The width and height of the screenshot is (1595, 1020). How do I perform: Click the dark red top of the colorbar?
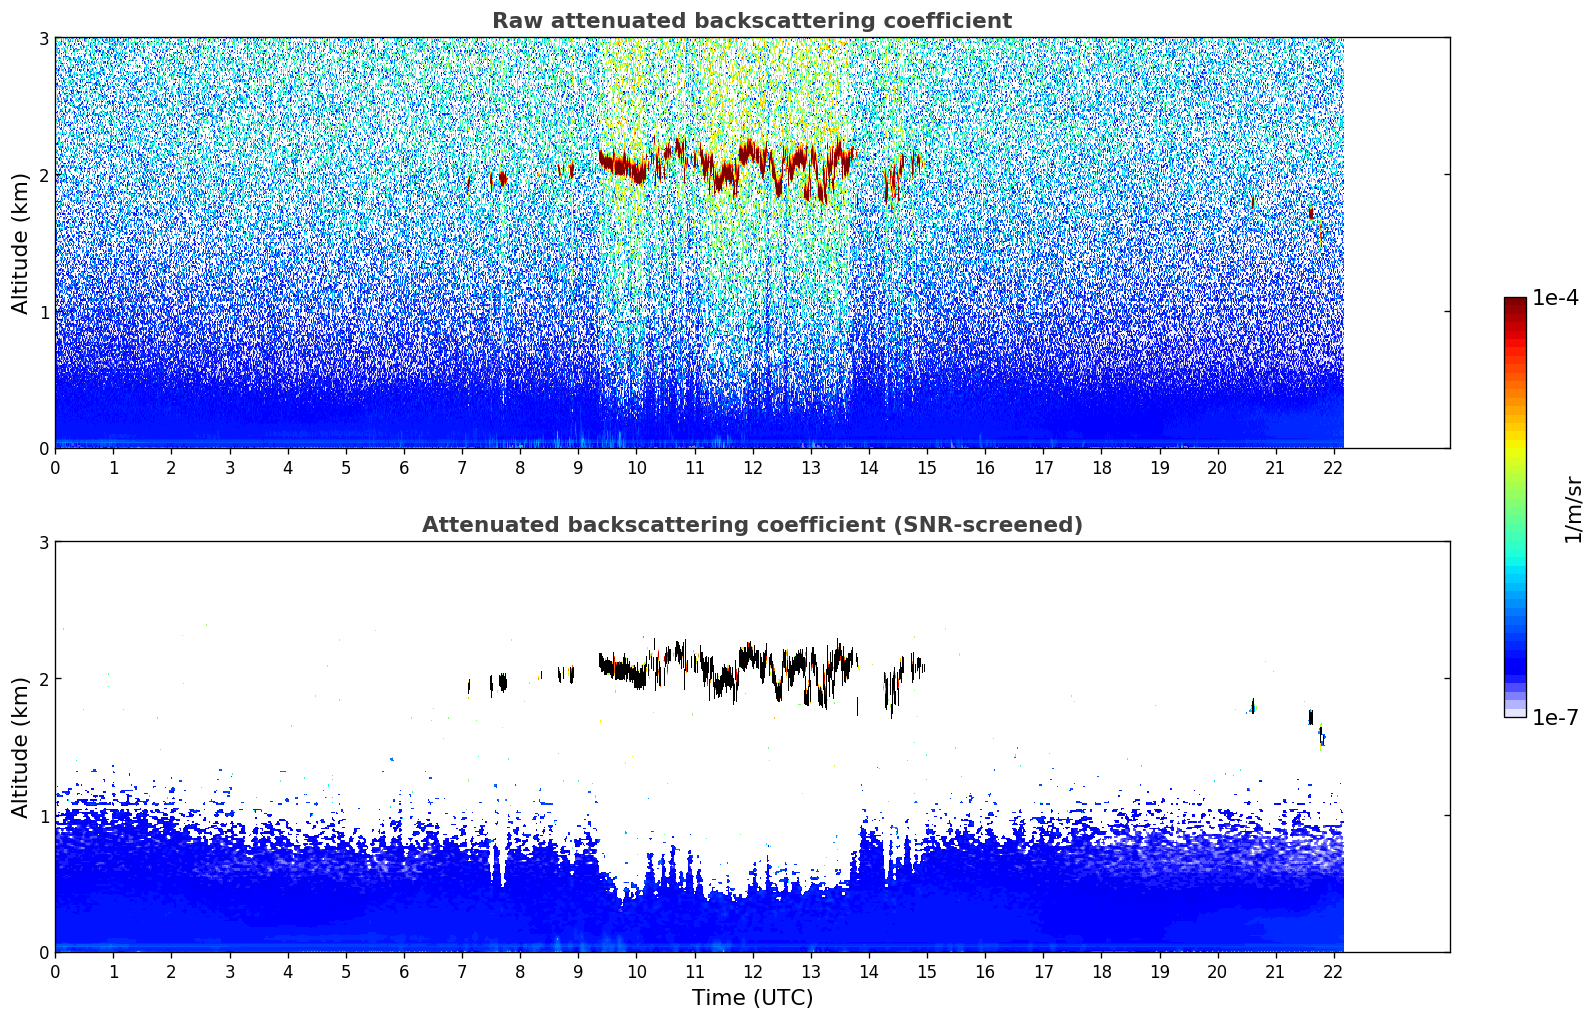coord(1515,304)
